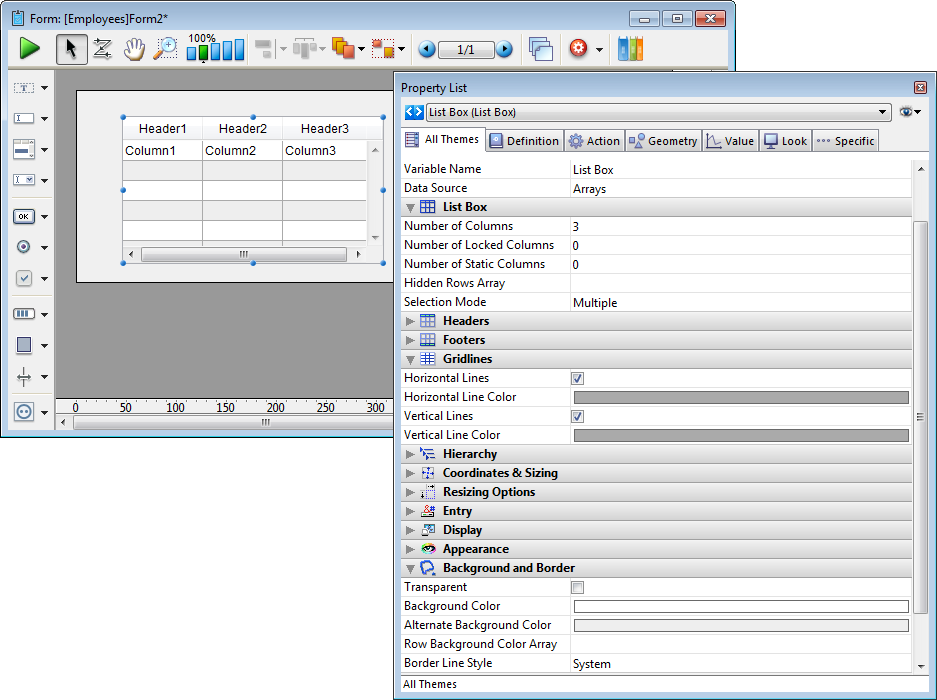Select the arrow selection tool
Screen dimensions: 937x700
[x=71, y=49]
